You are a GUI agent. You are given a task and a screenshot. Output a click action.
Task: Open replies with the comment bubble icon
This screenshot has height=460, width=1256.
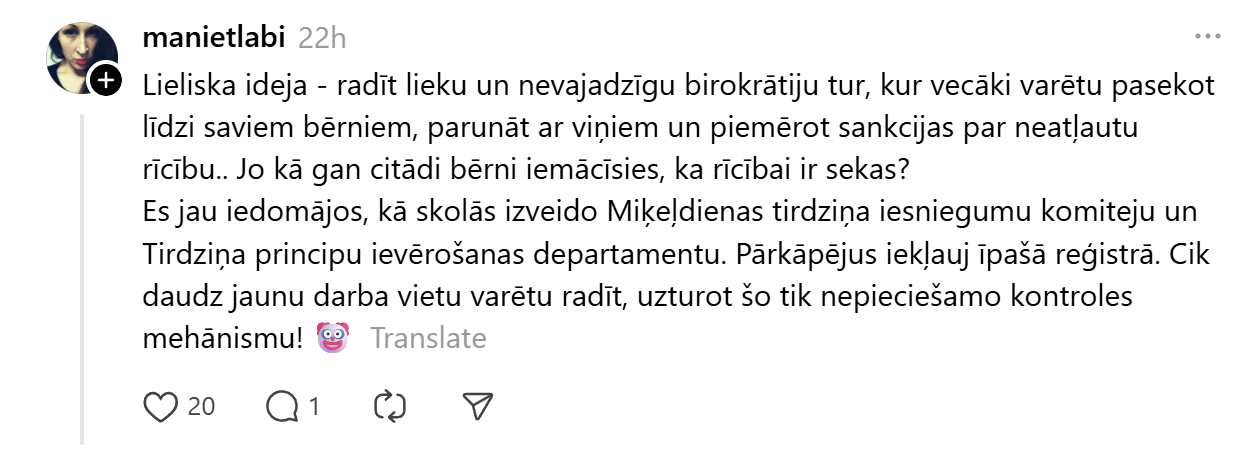tap(283, 406)
